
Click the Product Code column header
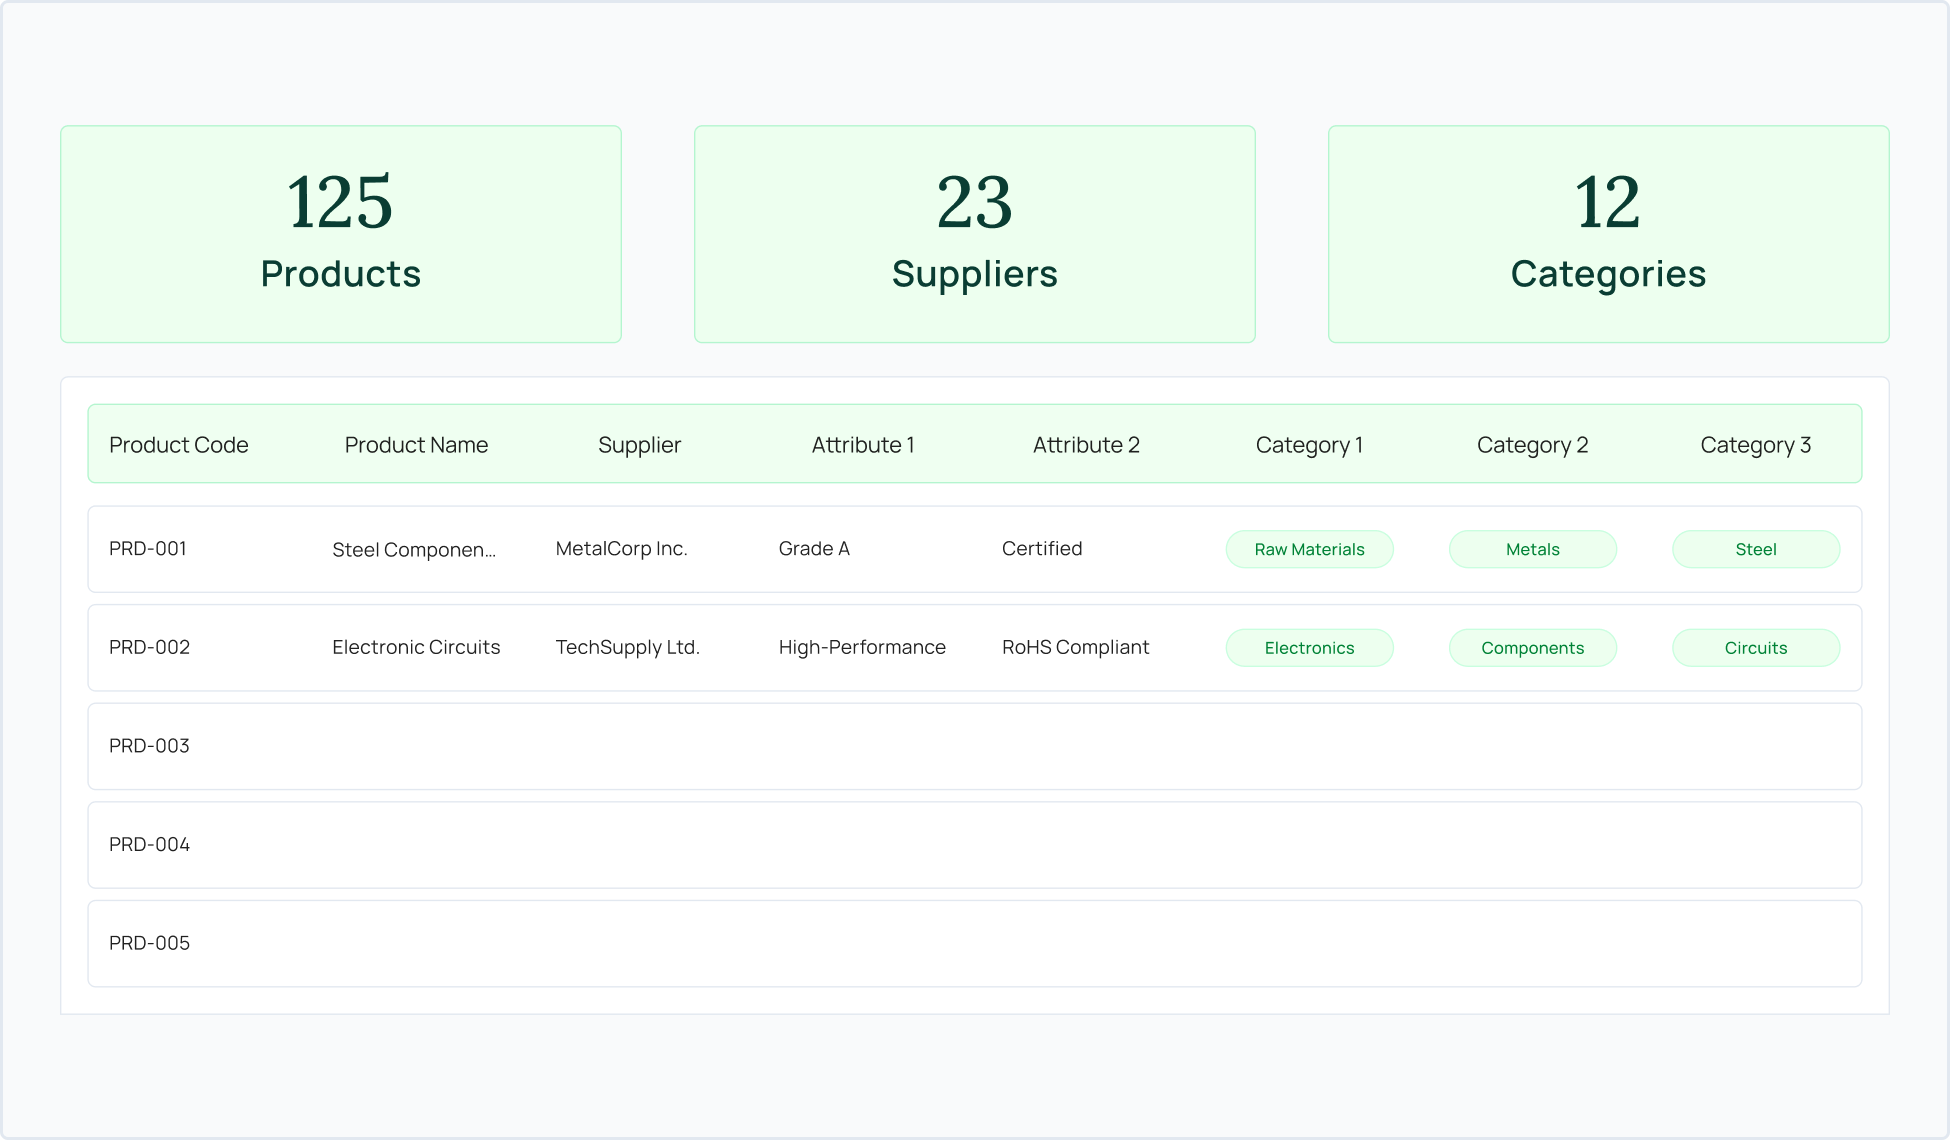[179, 445]
